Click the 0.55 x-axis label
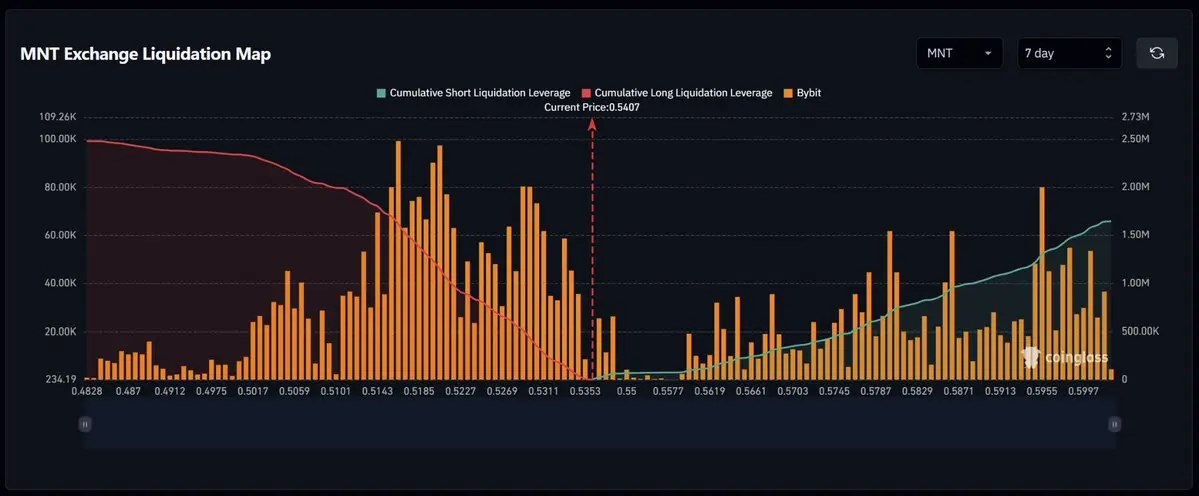1199x496 pixels. click(627, 391)
